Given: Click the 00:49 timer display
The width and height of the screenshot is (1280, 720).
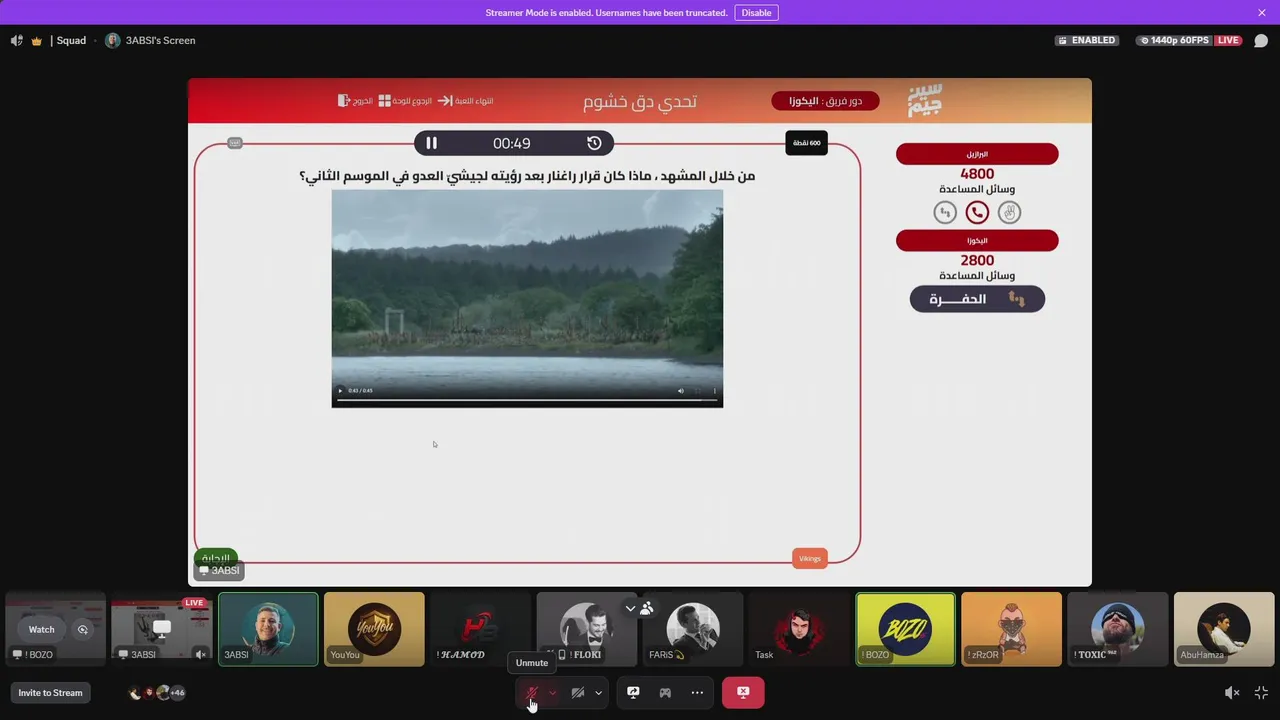Looking at the screenshot, I should [511, 143].
